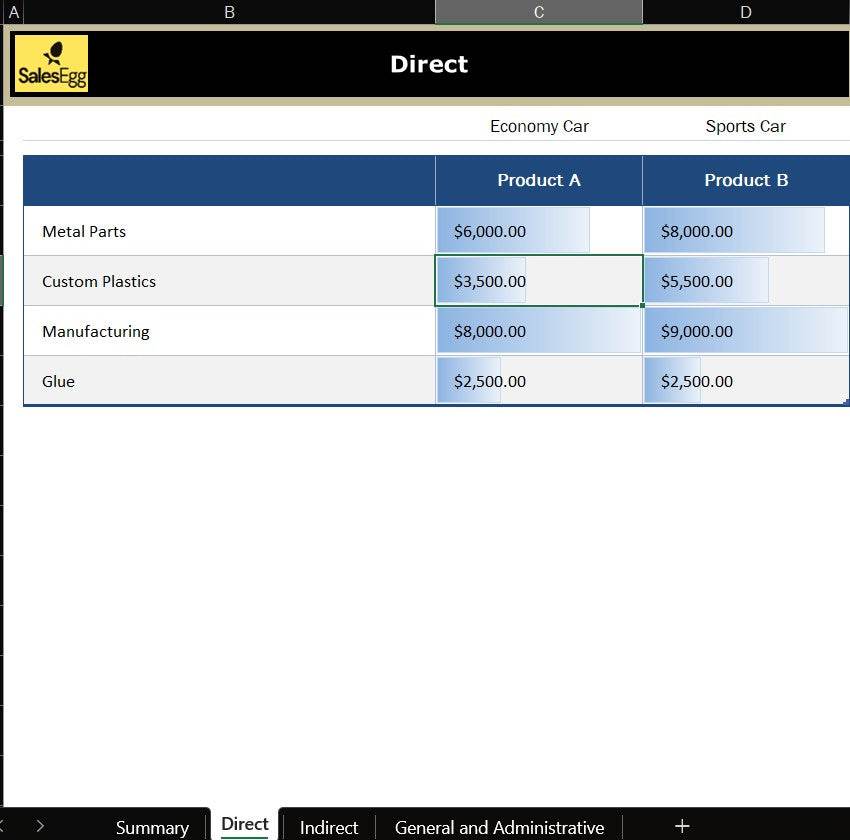Select column C header

coord(539,12)
